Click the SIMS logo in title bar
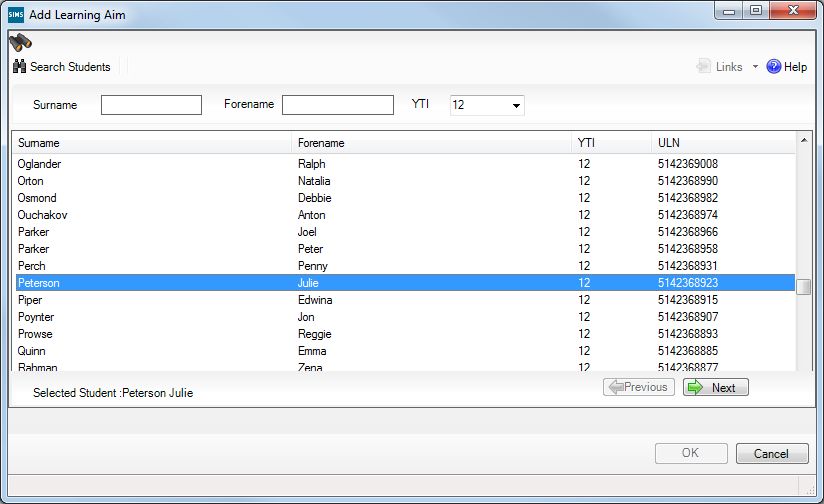The image size is (824, 504). click(x=16, y=15)
